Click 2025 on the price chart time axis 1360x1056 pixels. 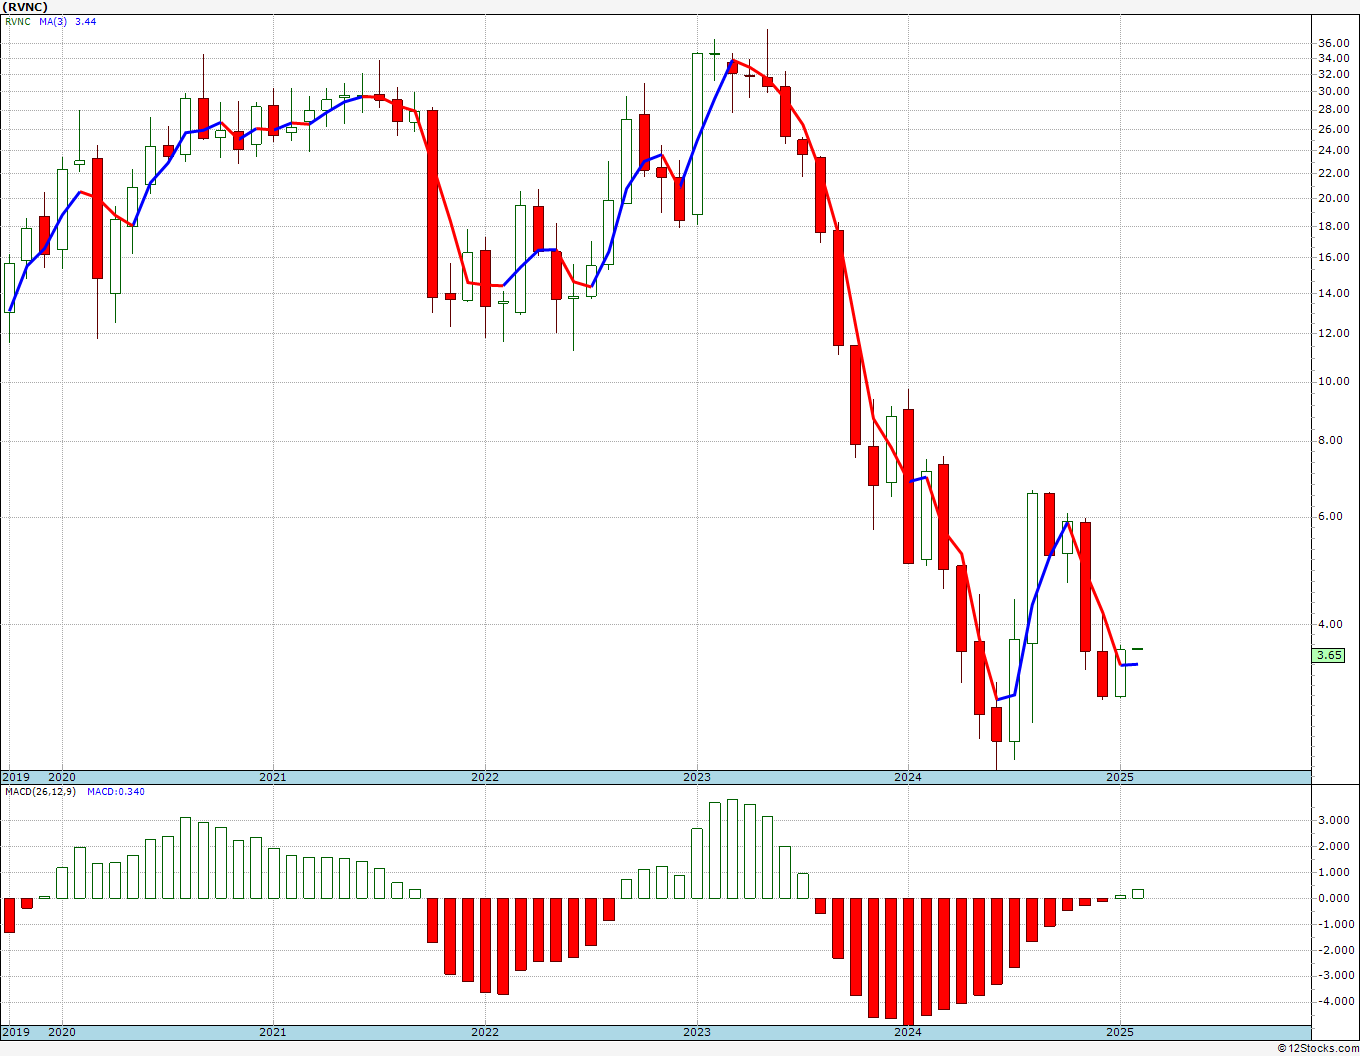click(x=1120, y=777)
